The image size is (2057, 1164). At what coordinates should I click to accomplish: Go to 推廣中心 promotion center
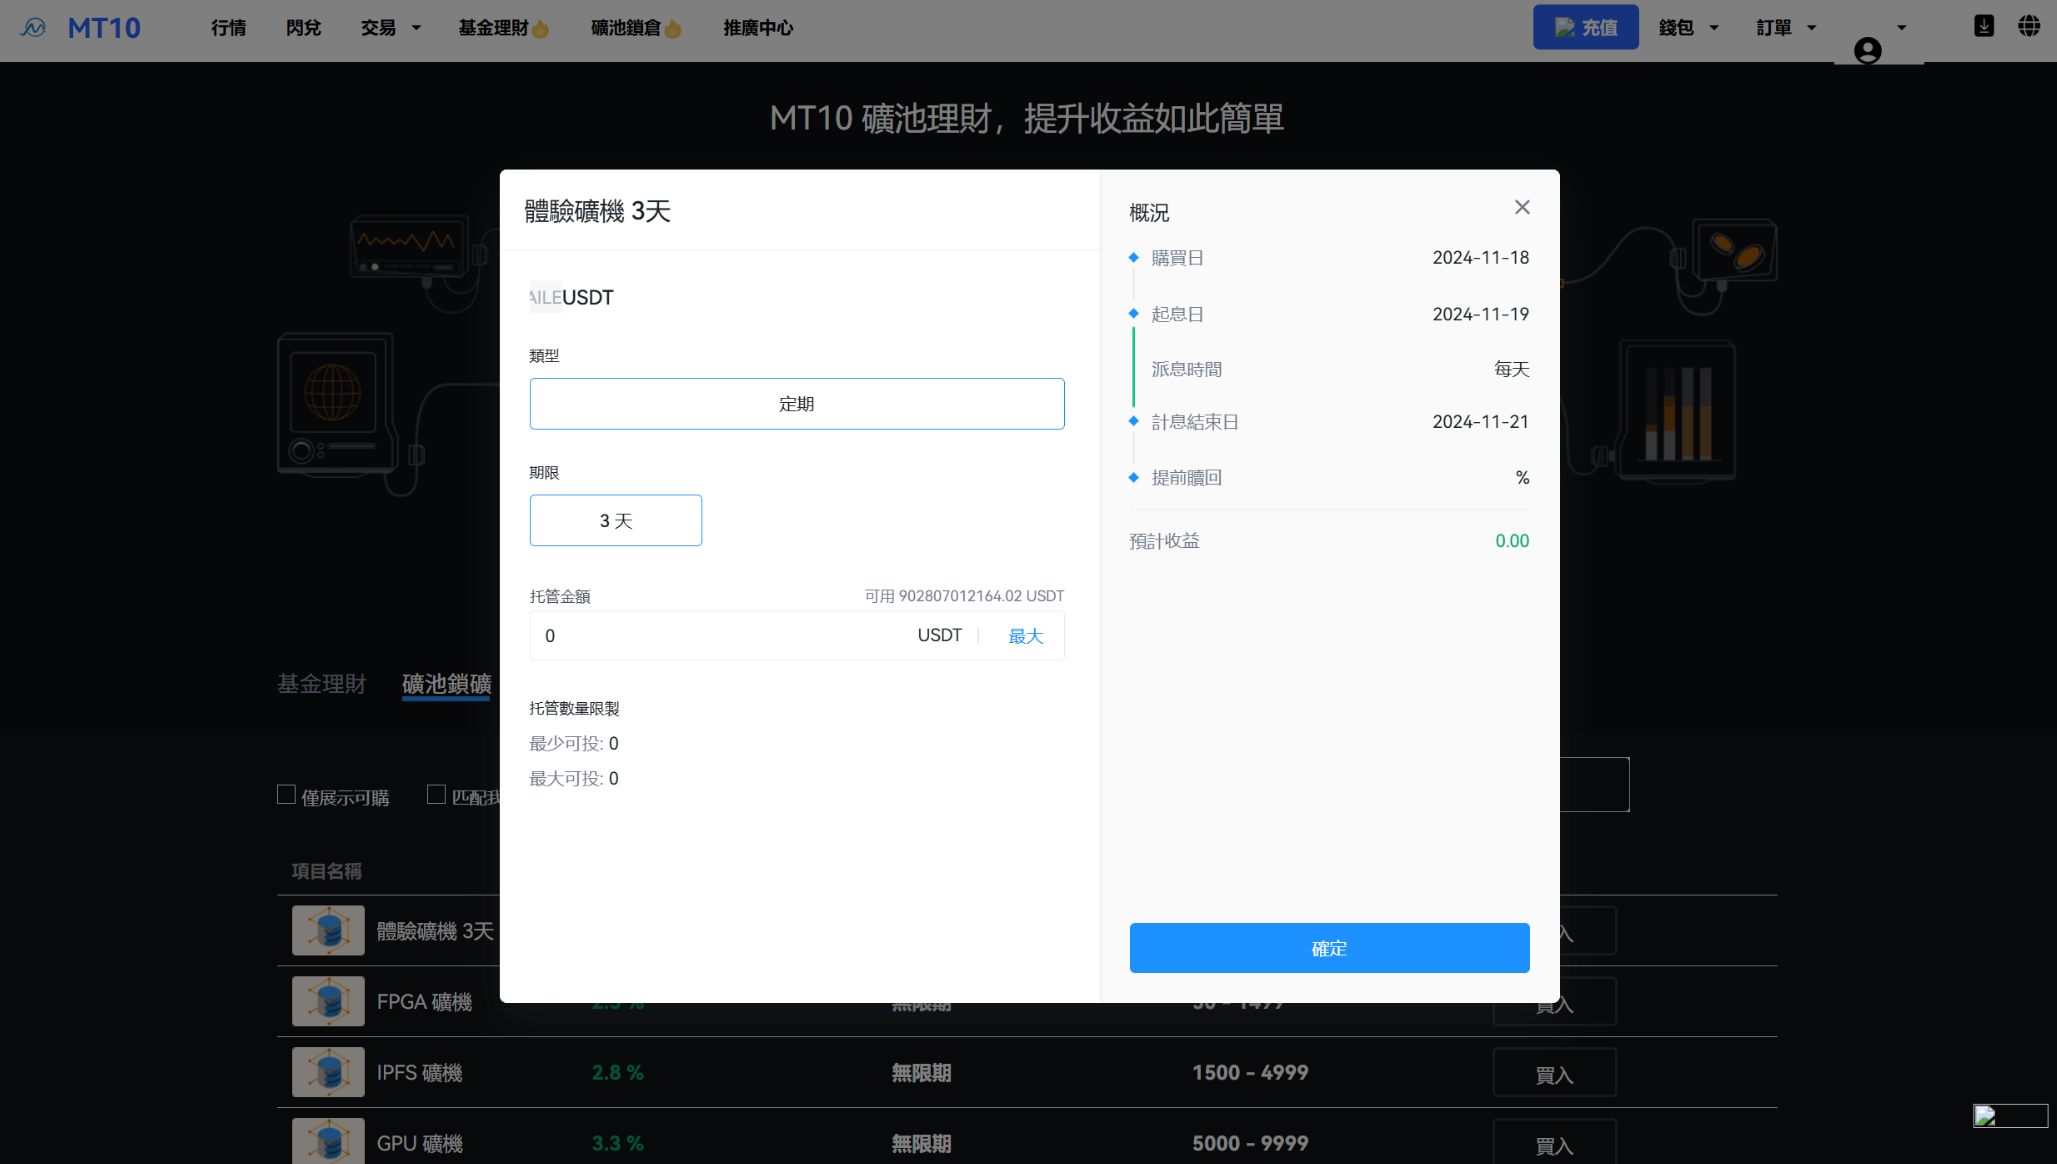(x=758, y=28)
